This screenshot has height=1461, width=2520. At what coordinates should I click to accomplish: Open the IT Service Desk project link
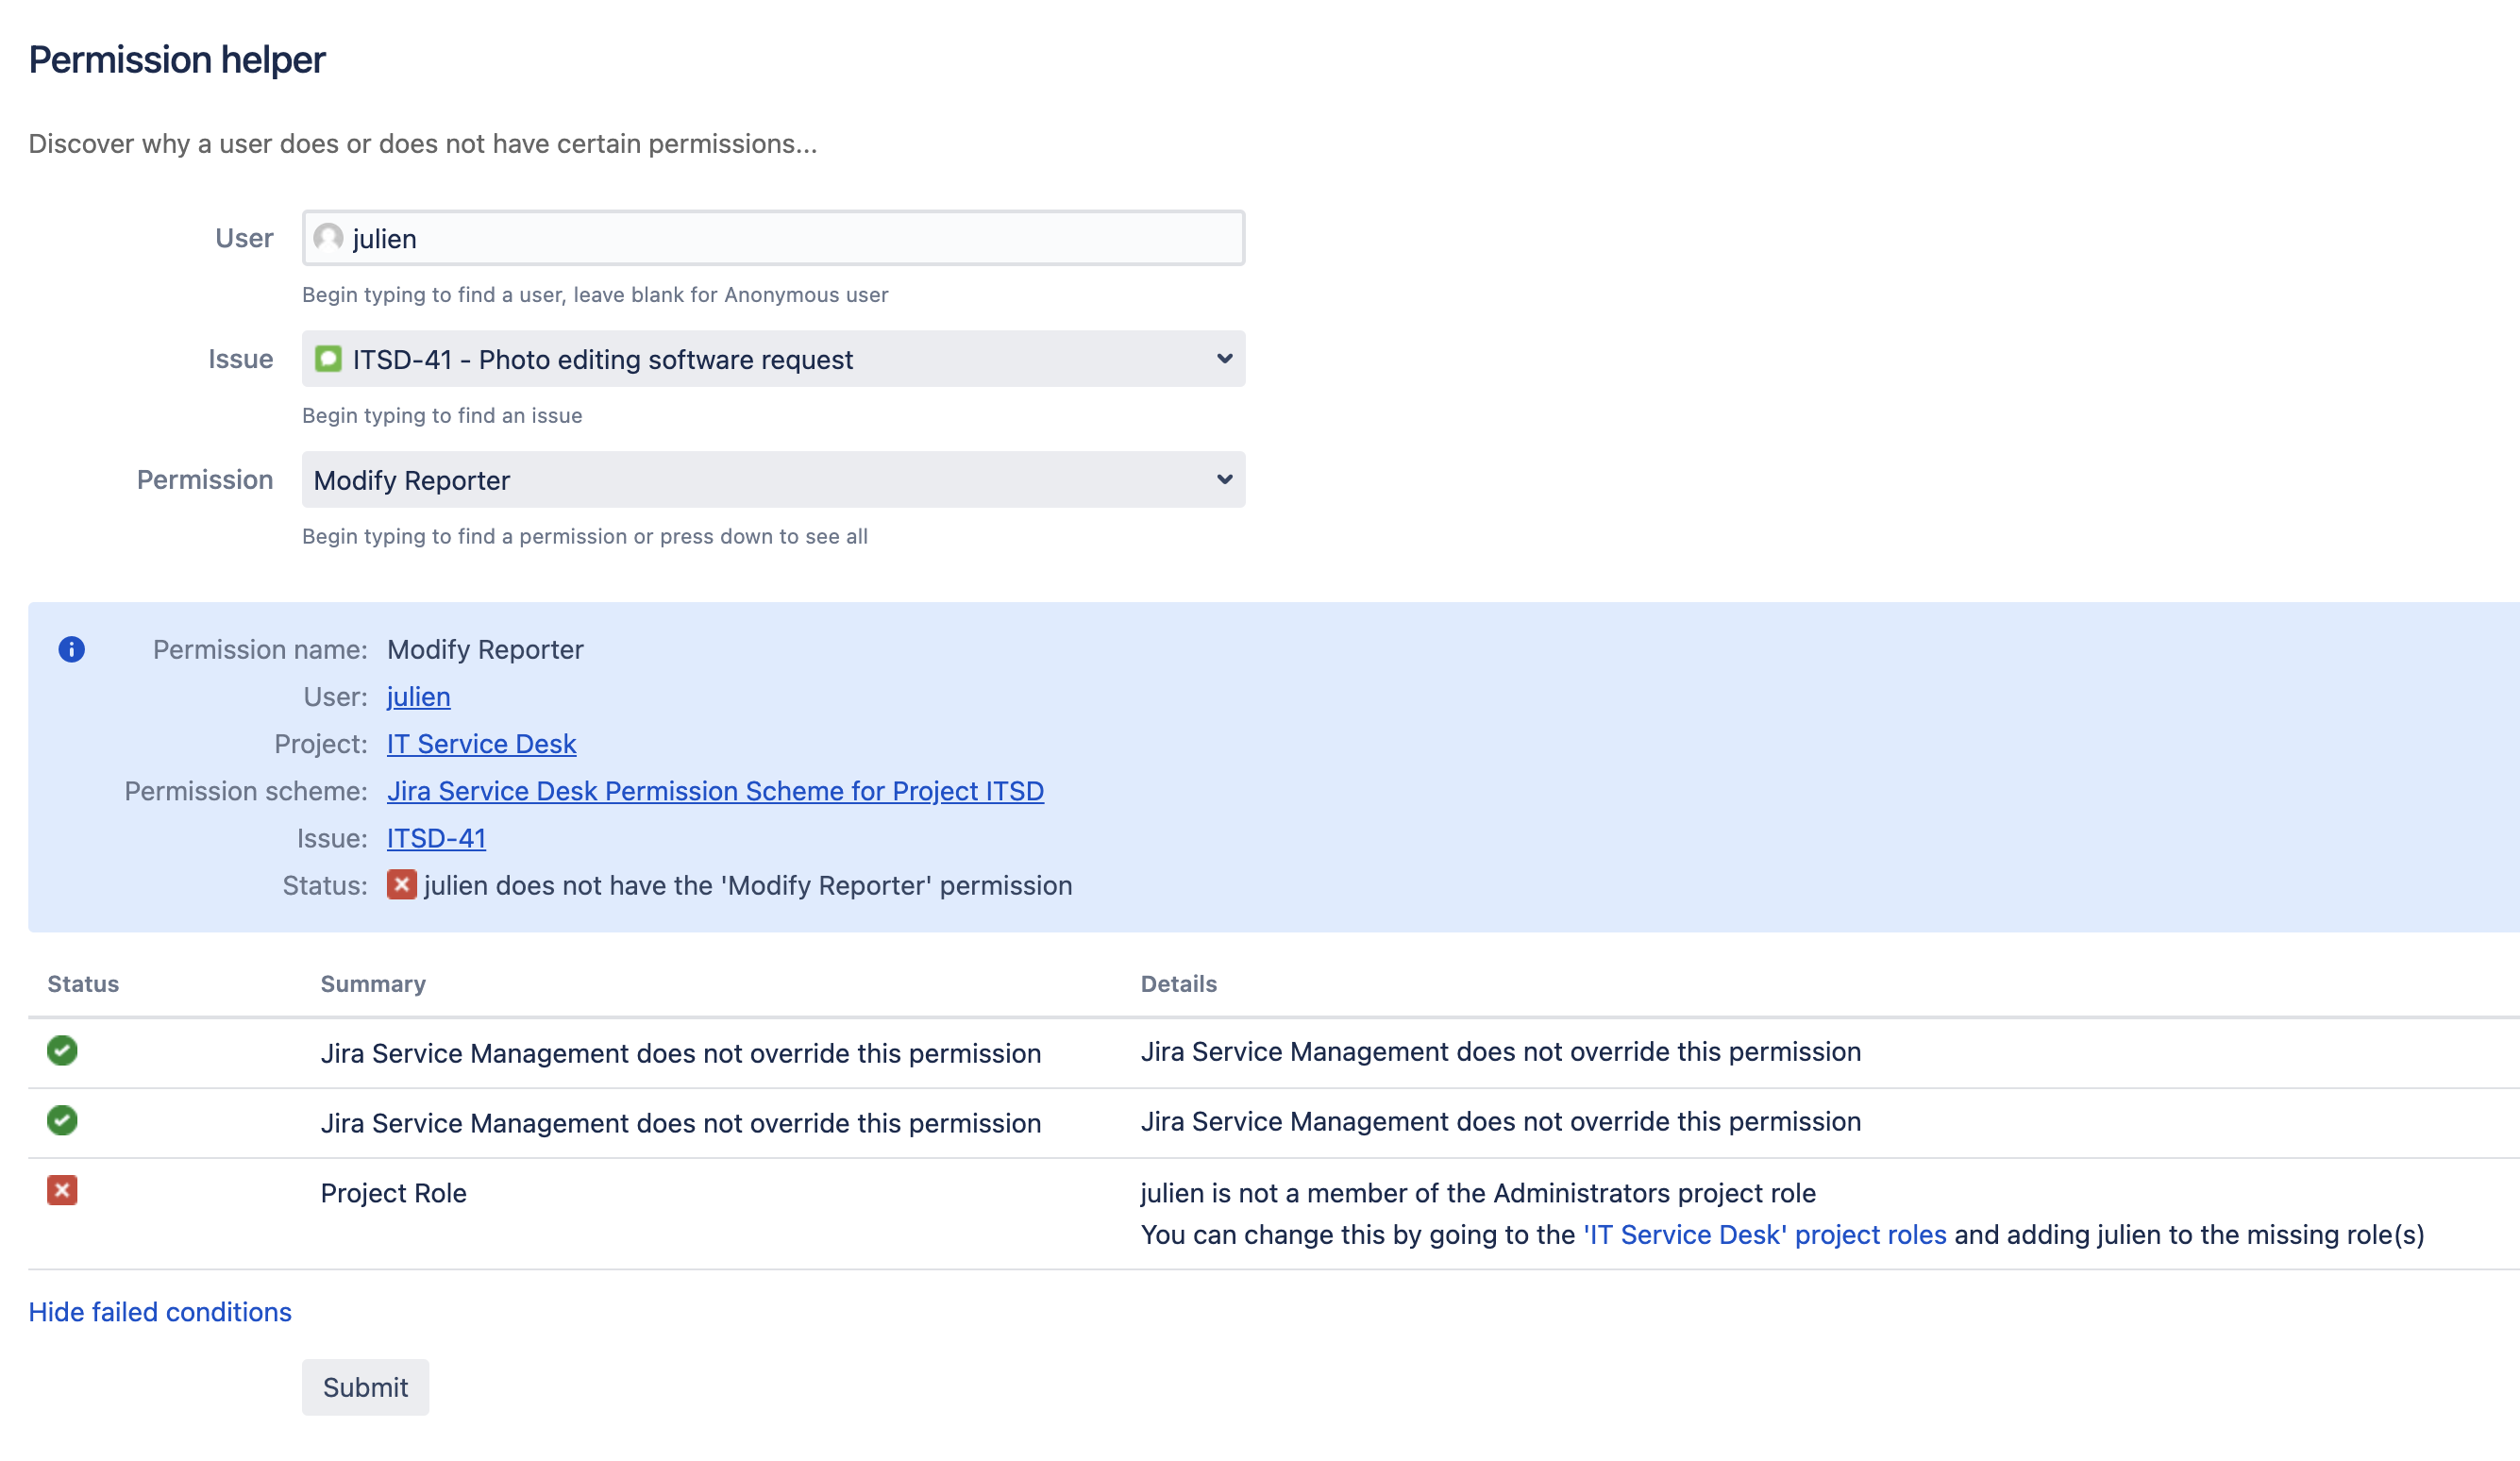[x=481, y=743]
